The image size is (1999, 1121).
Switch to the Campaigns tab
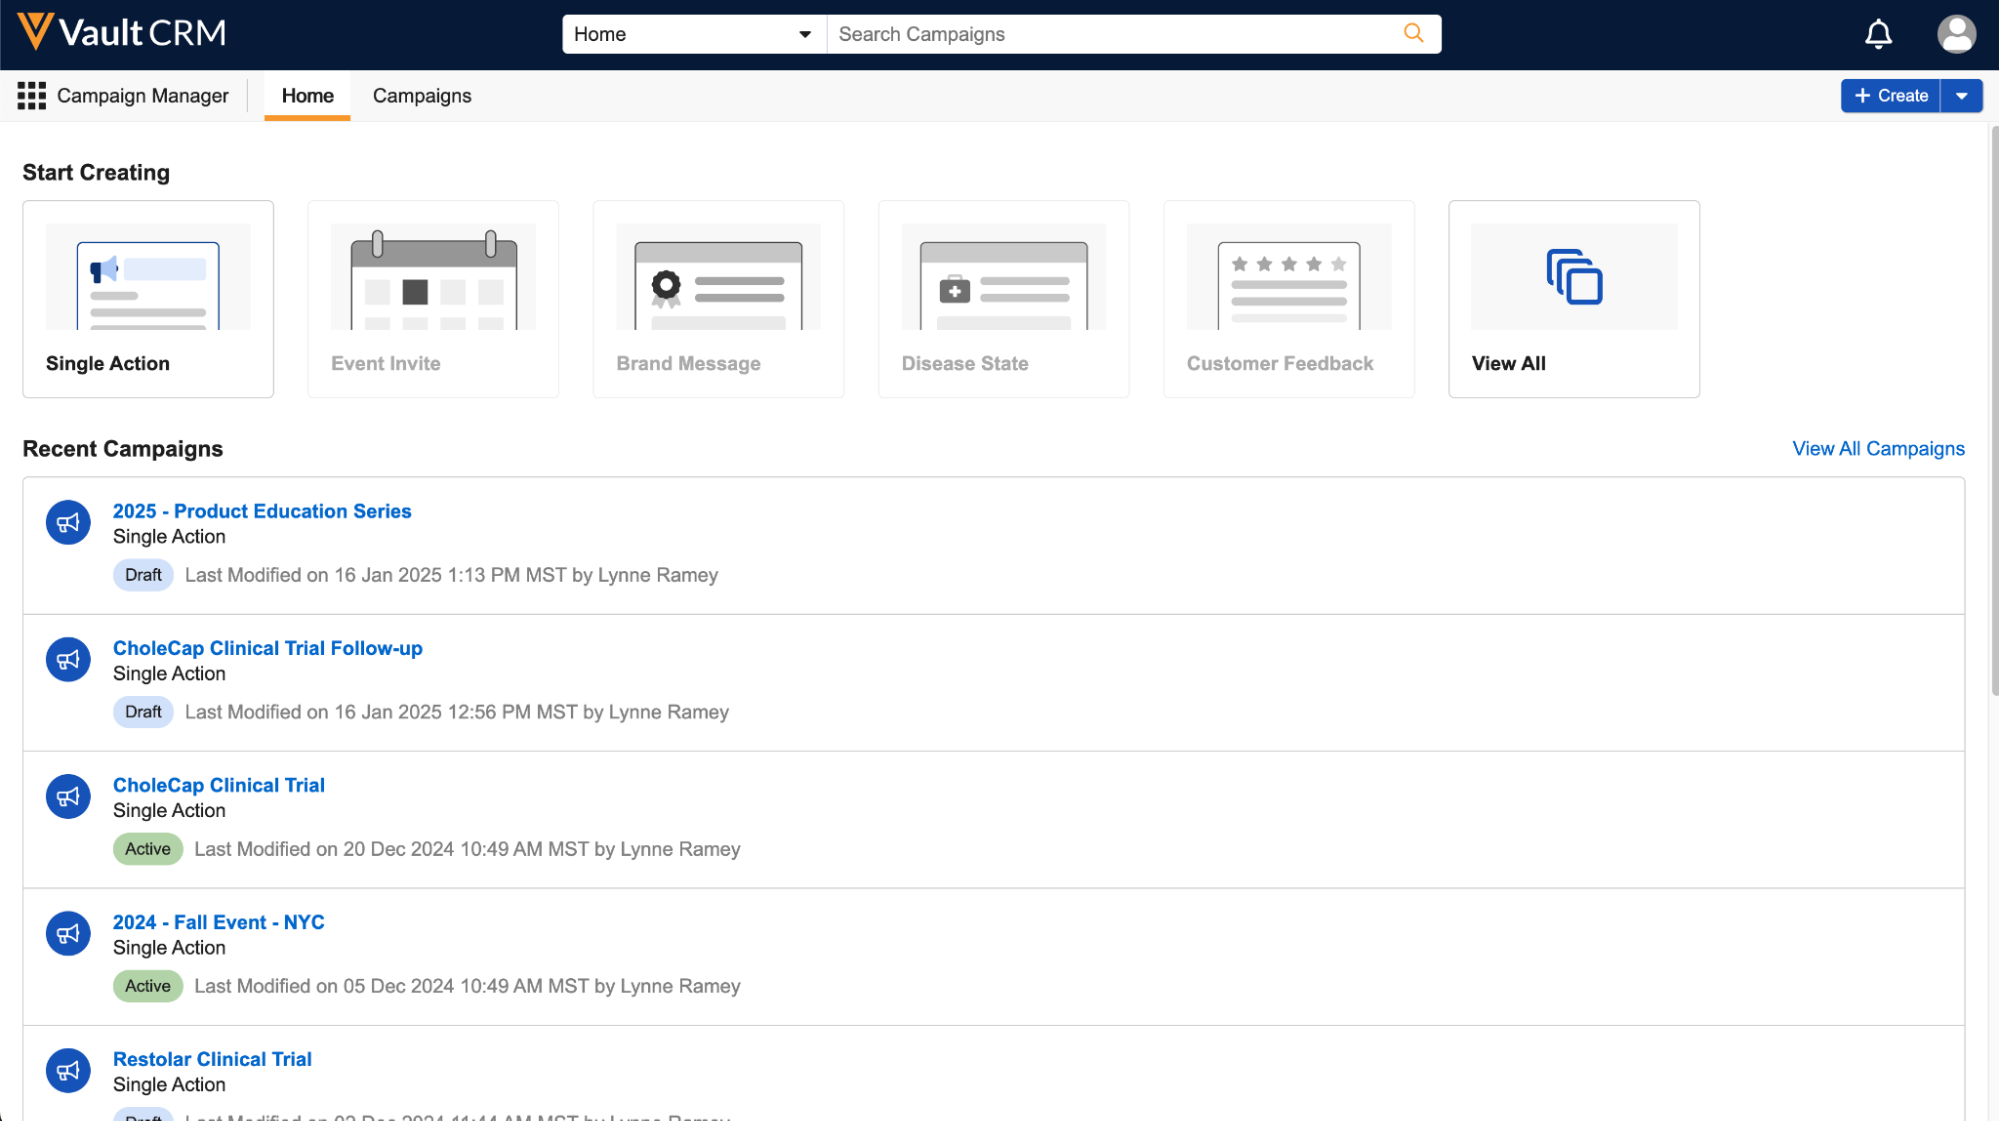421,96
